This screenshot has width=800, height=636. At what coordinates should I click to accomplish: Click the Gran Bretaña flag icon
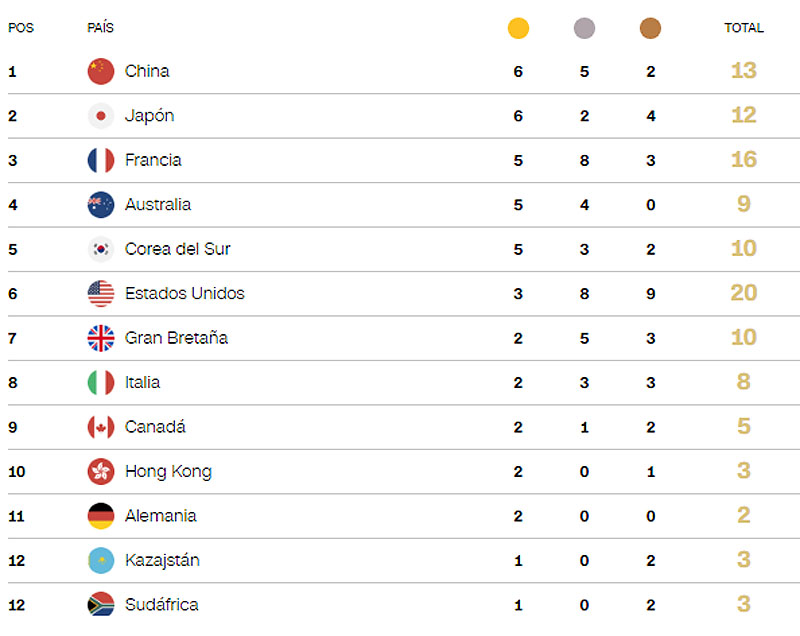(101, 338)
